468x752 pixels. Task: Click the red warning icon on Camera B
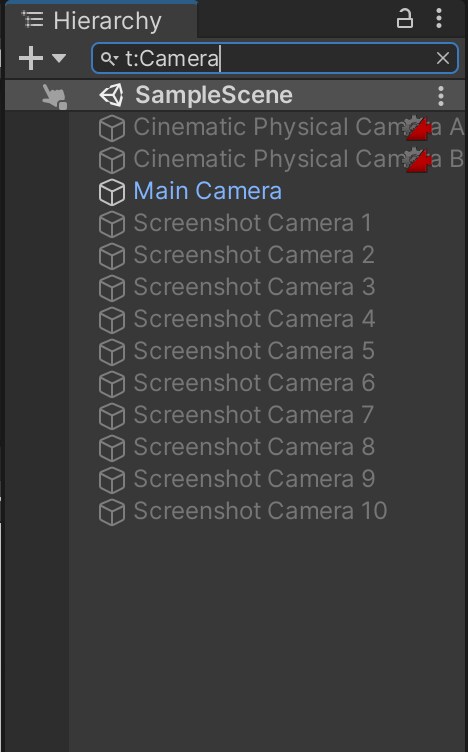(417, 160)
